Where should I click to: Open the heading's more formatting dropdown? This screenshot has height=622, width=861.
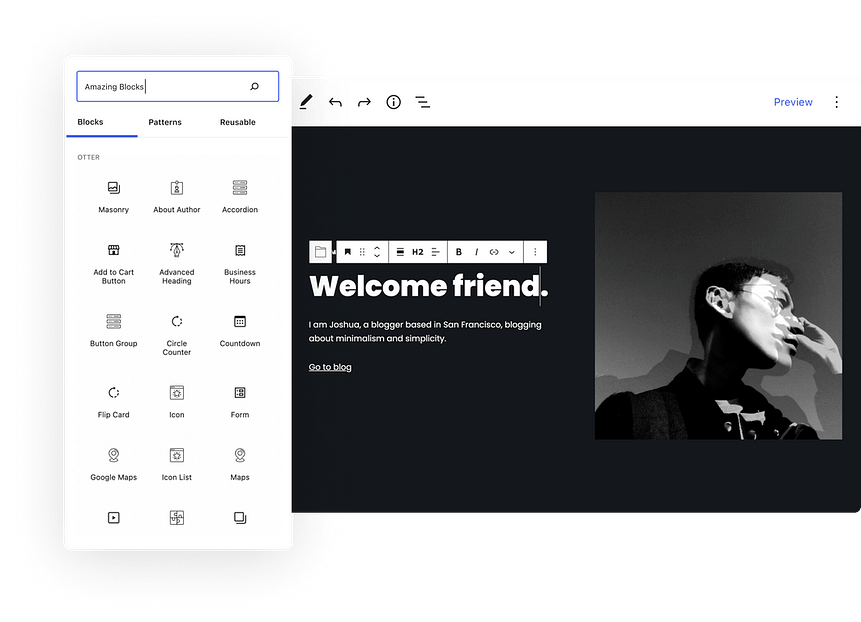click(x=511, y=251)
